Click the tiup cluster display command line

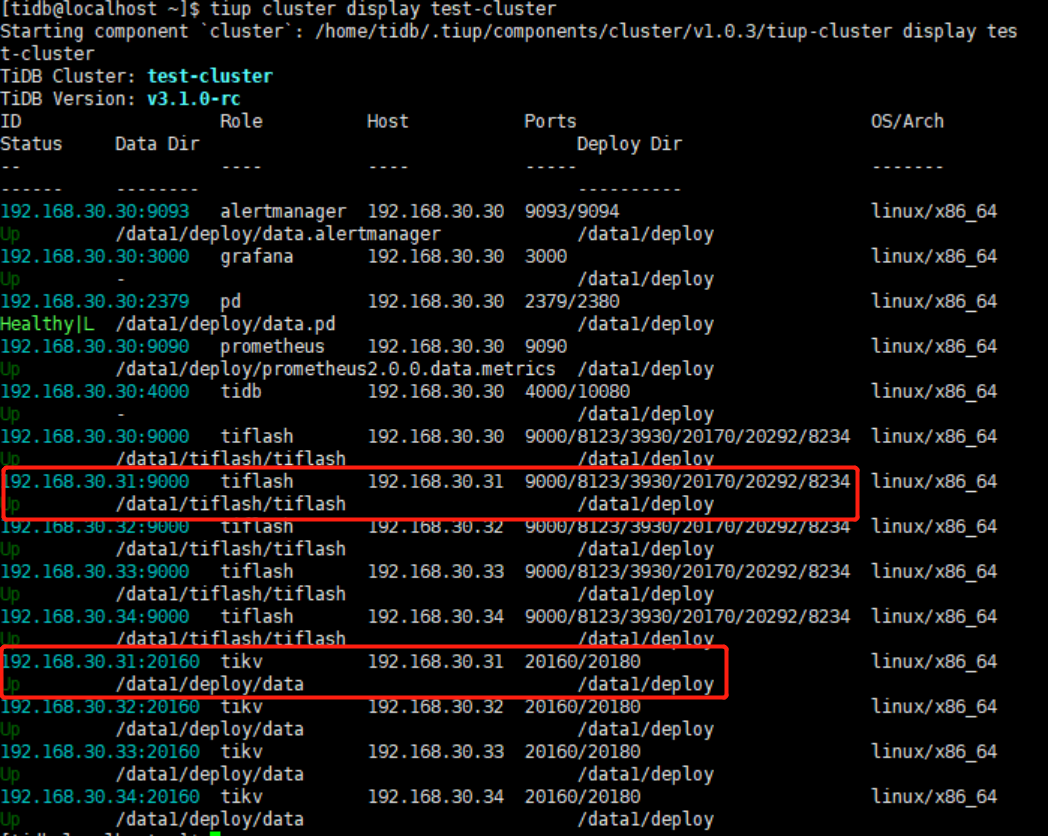[383, 9]
